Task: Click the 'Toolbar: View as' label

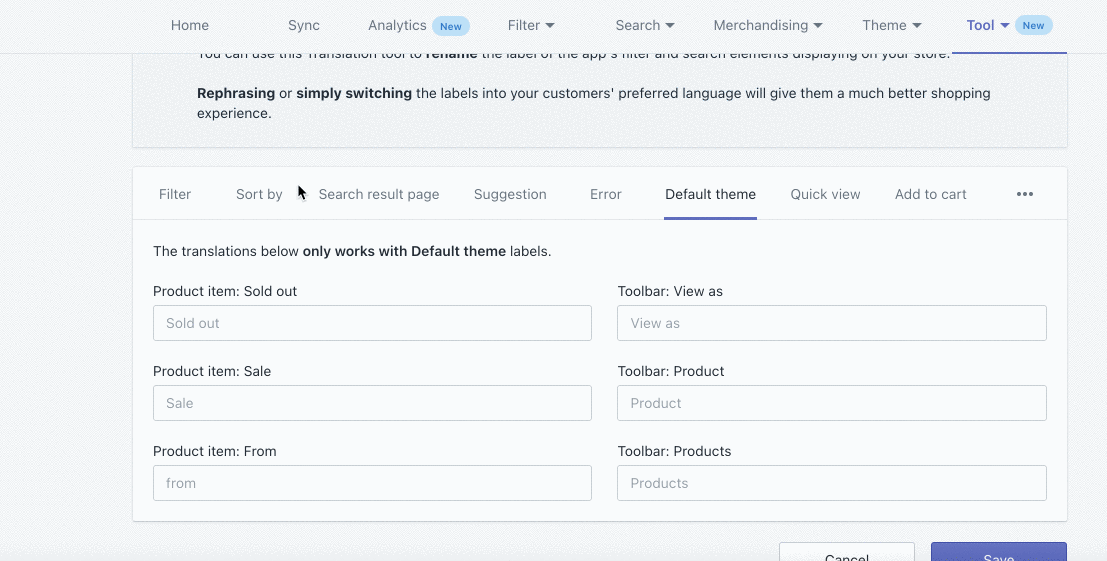Action: click(670, 291)
